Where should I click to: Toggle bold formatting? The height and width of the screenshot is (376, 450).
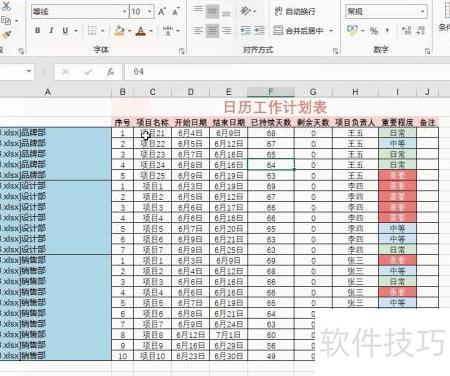pos(38,31)
